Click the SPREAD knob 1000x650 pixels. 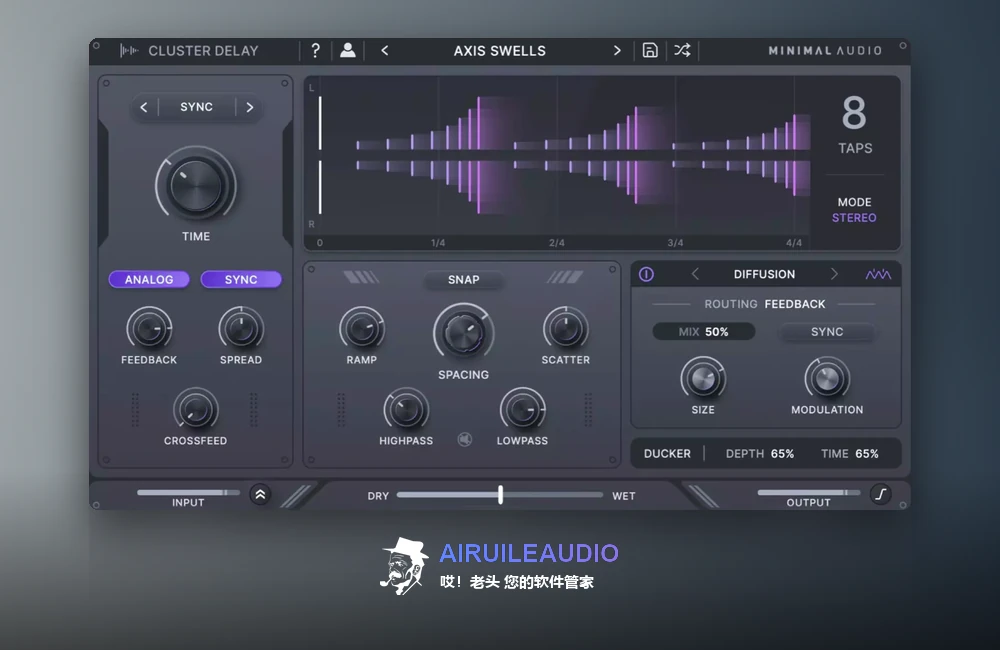tap(241, 329)
